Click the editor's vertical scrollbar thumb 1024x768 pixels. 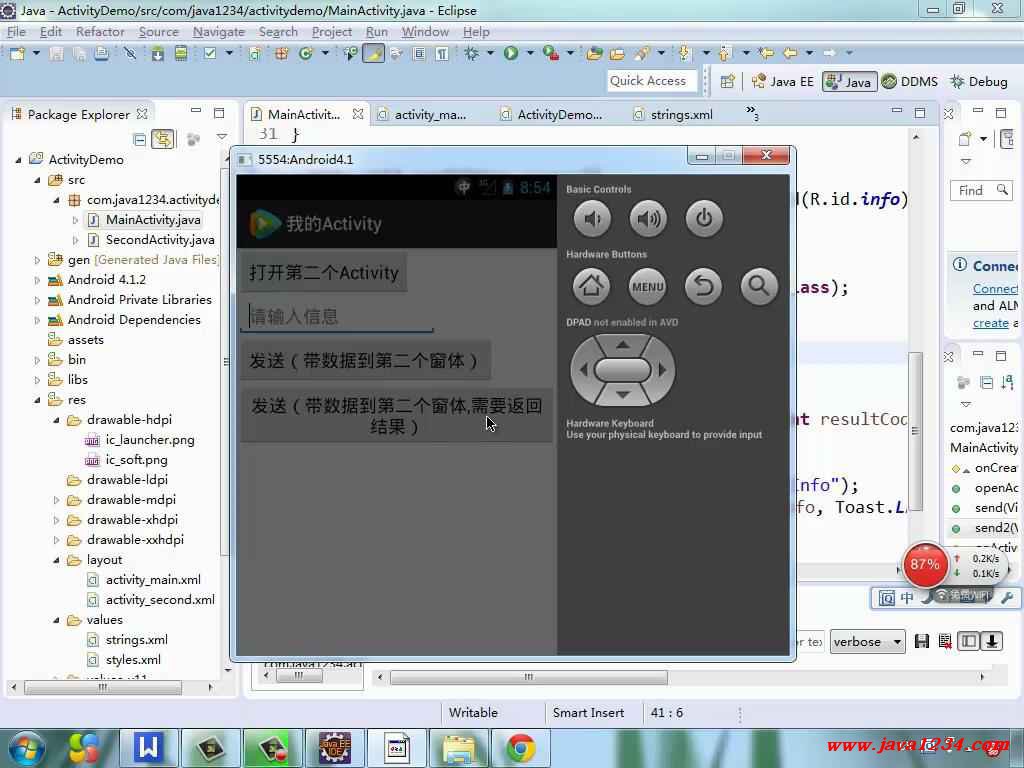[x=916, y=431]
